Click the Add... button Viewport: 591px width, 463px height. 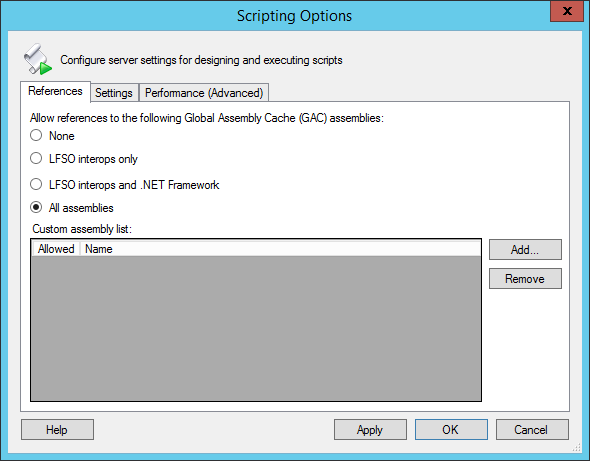tap(525, 250)
